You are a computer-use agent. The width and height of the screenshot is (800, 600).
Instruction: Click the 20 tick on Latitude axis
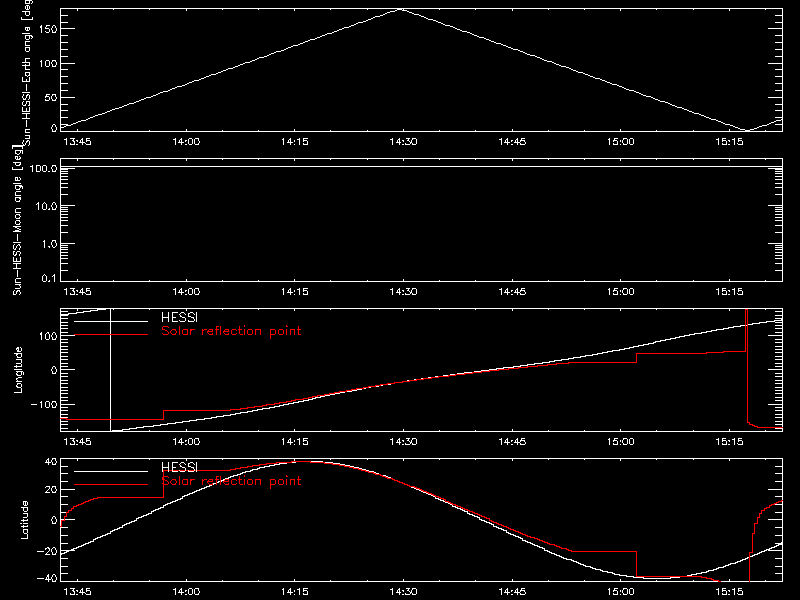pyautogui.click(x=52, y=490)
